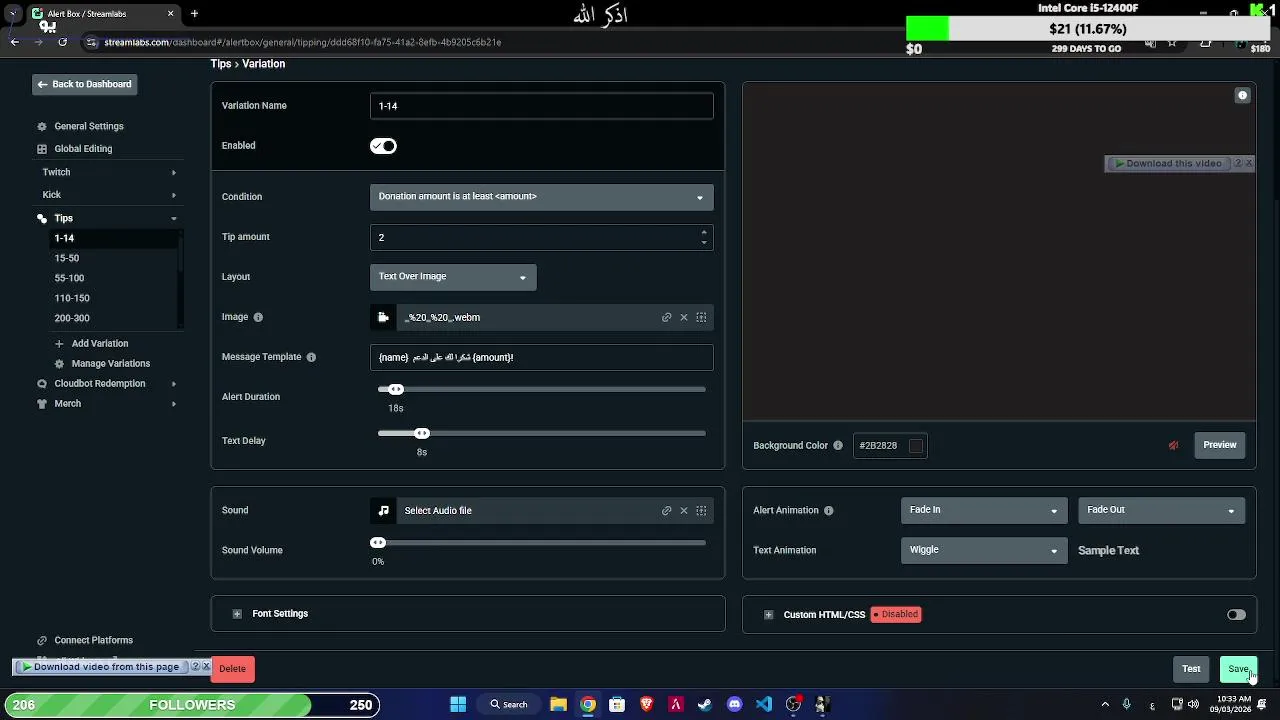Open File Explorer from the taskbar
Screen dimensions: 1280x720
[559, 704]
